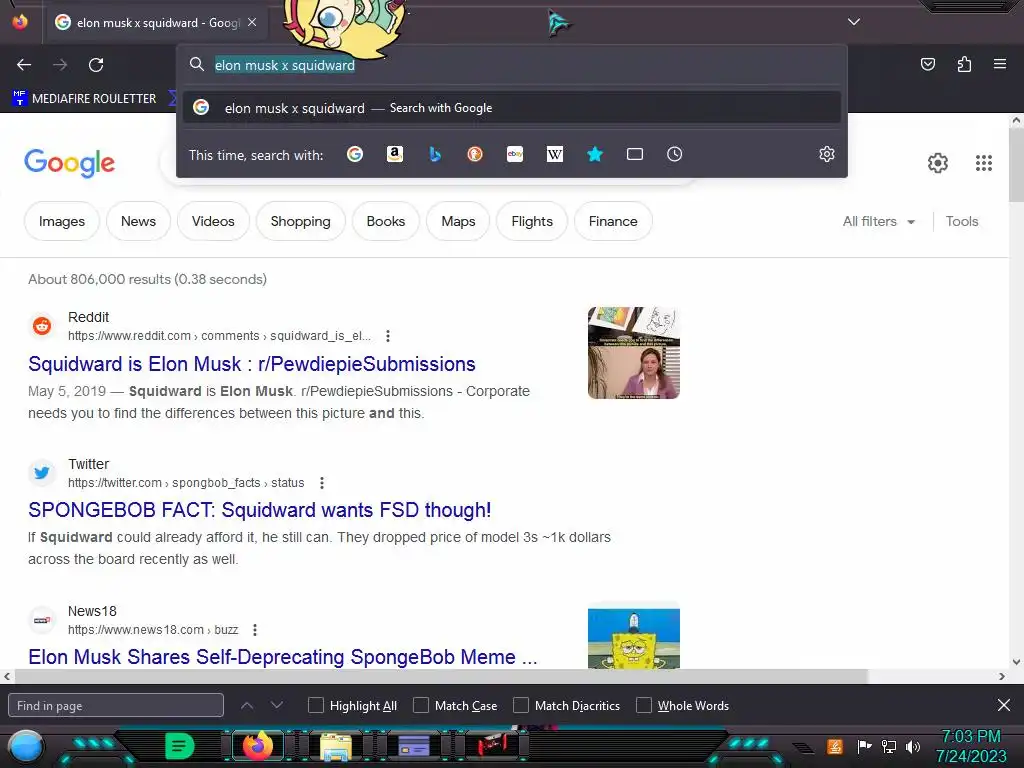Open SPONGEBOB FACT Twitter result link

click(260, 510)
